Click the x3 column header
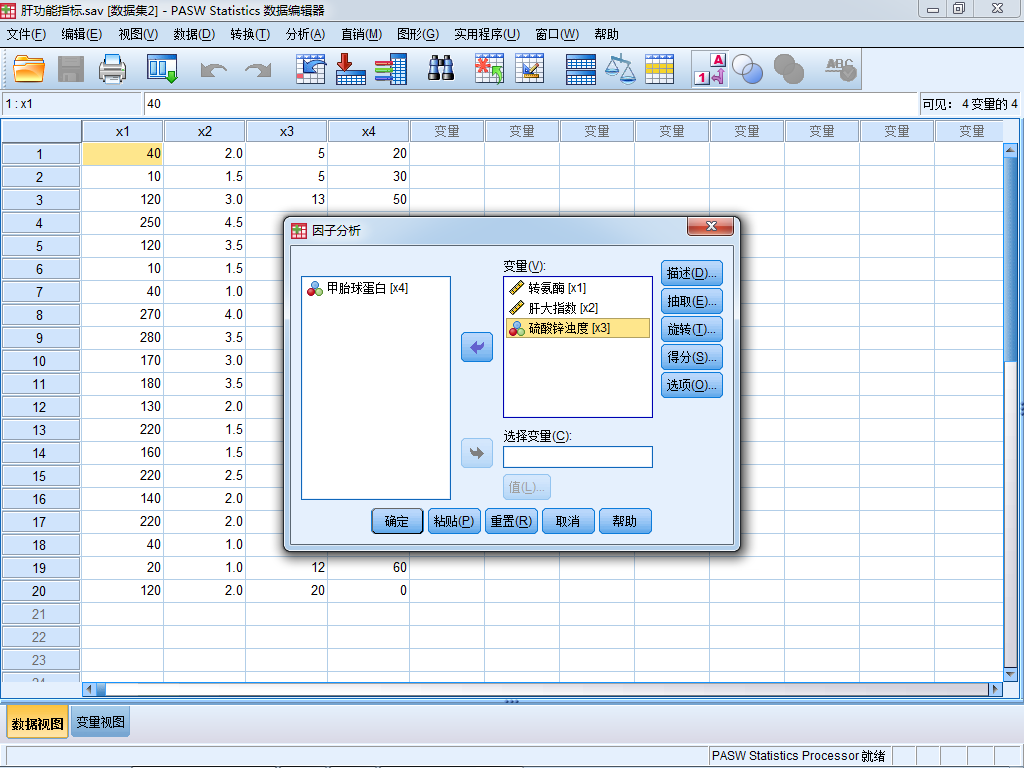The image size is (1024, 768). pos(287,131)
